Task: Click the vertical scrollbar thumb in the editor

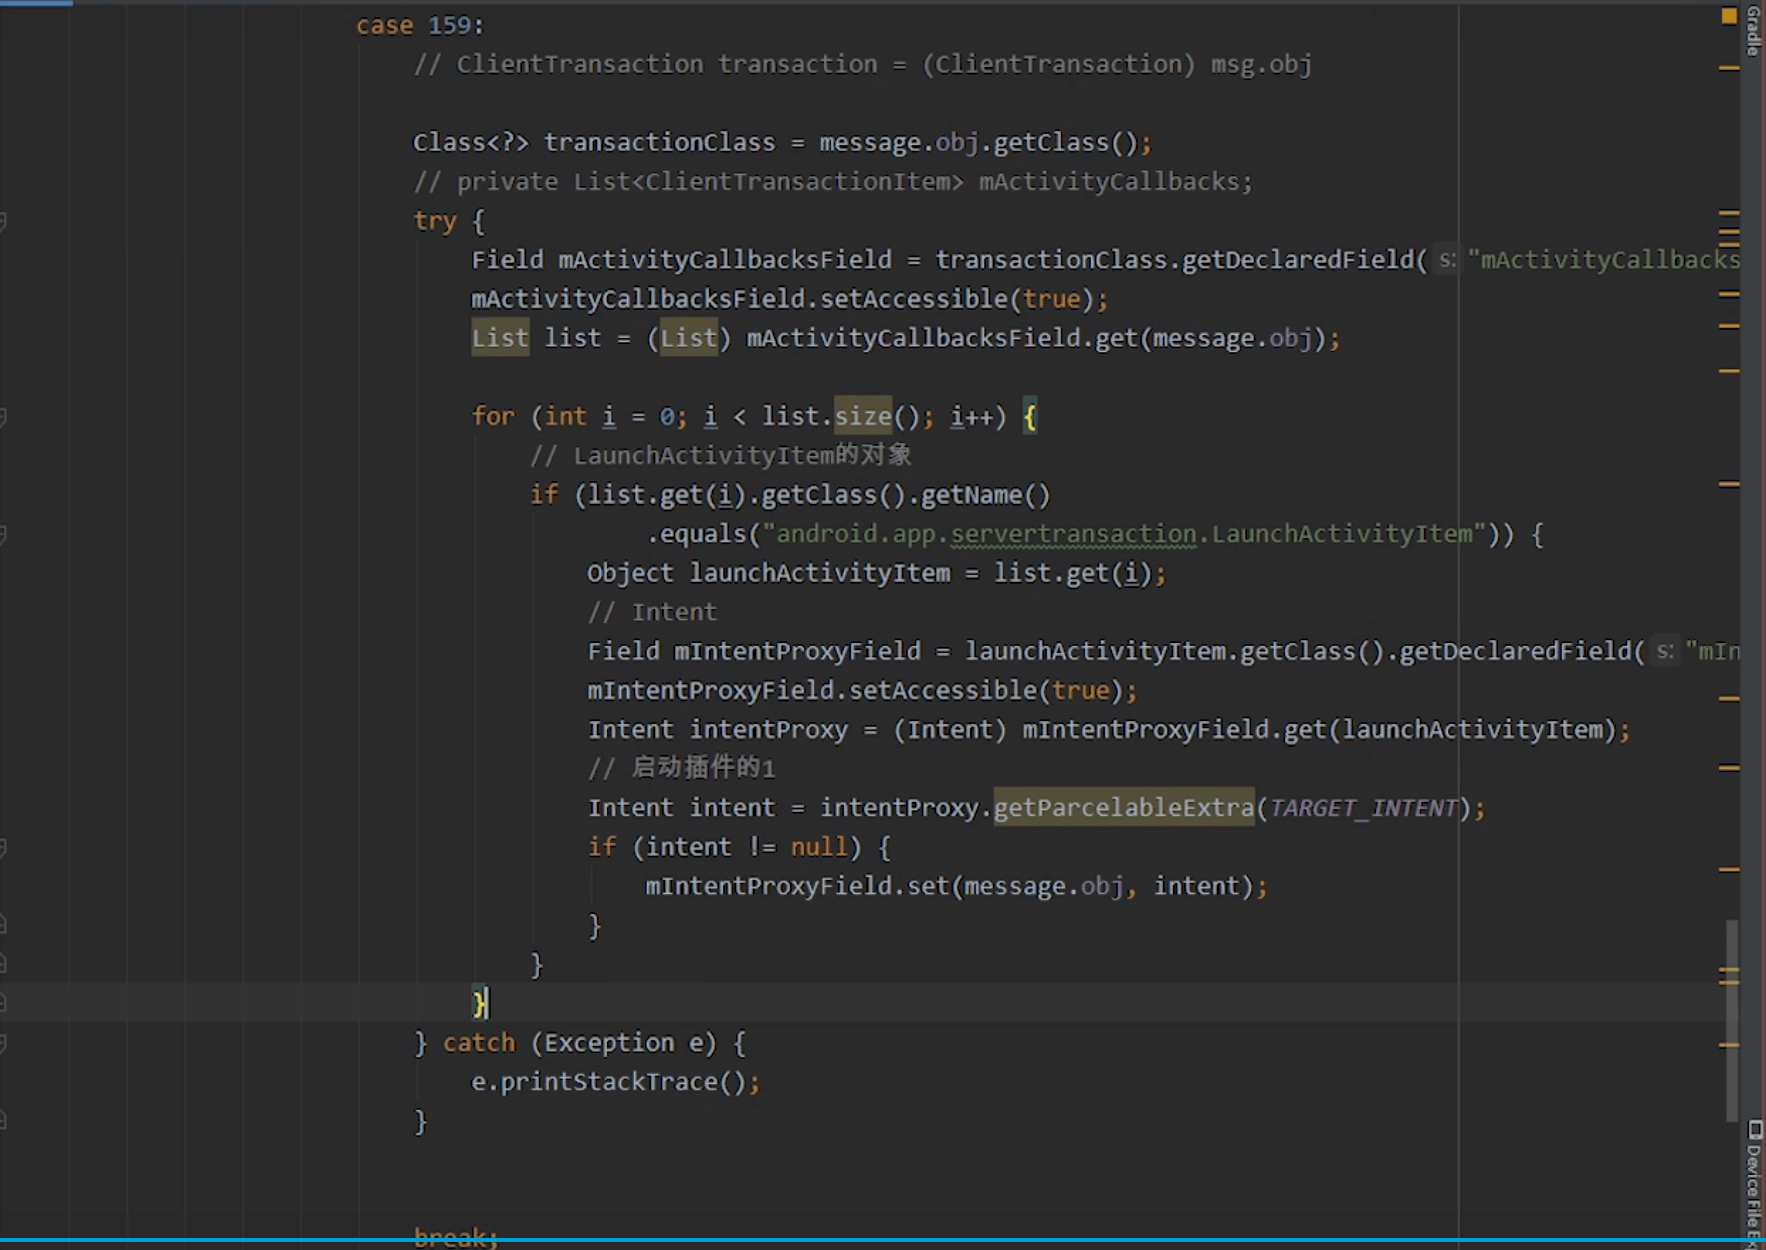Action: [1732, 1020]
